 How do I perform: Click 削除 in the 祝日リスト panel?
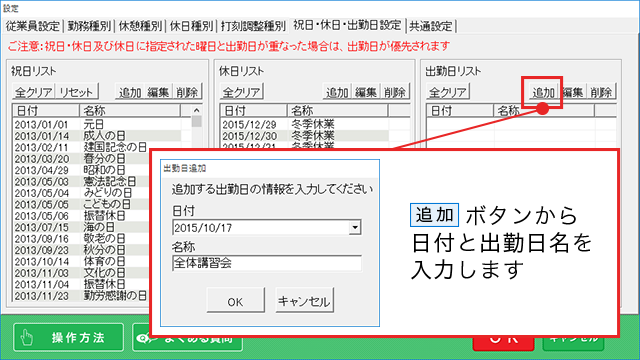[x=187, y=92]
